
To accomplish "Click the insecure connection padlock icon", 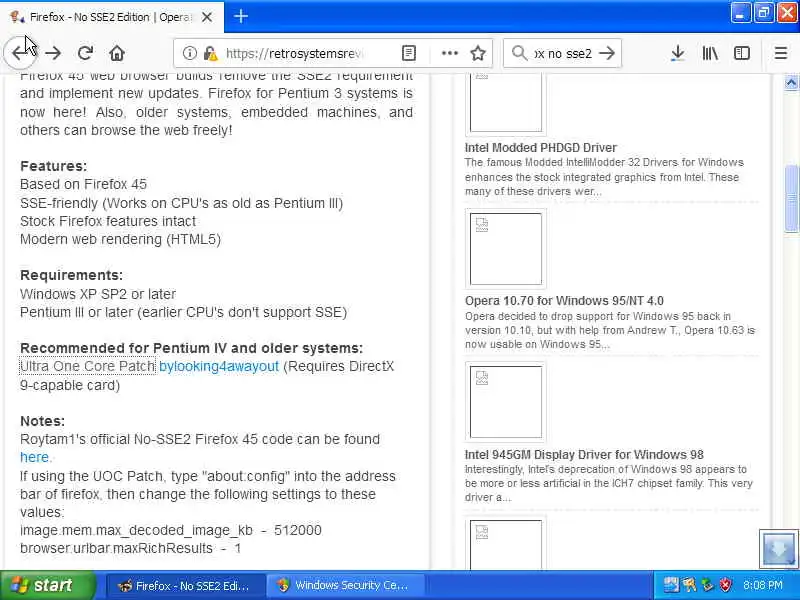I will coord(210,53).
